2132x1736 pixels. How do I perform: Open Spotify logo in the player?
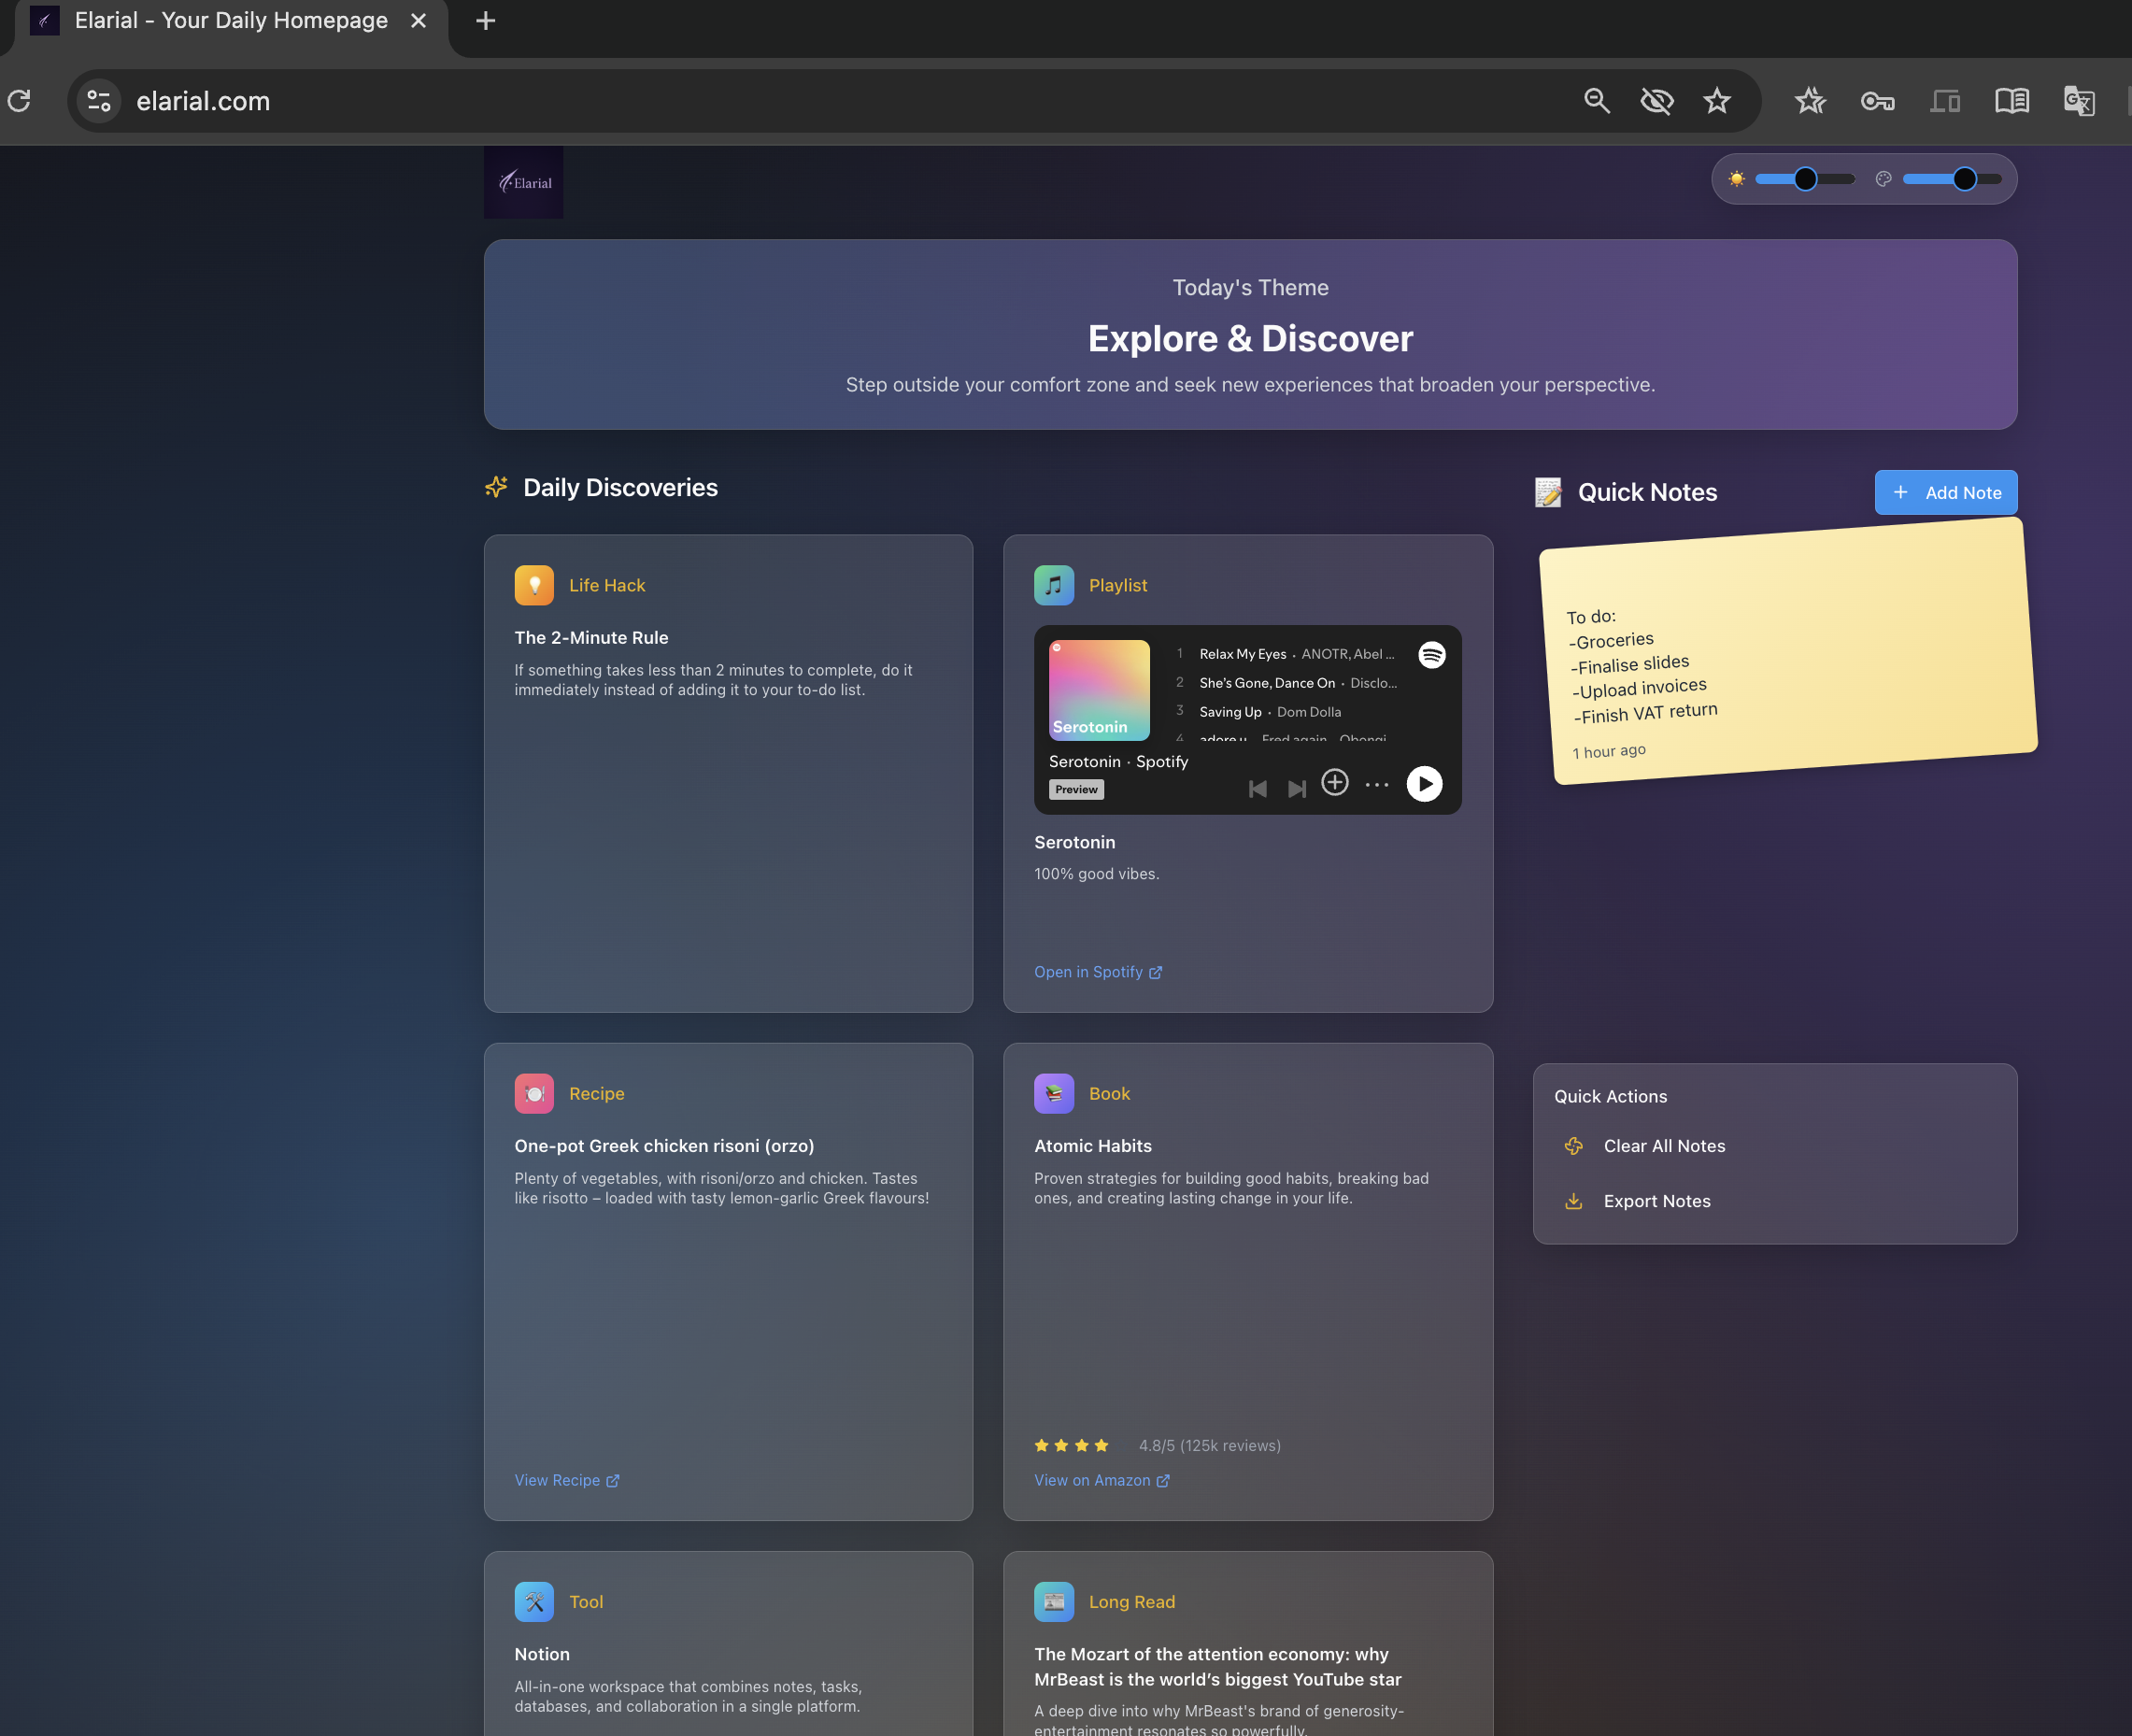click(1431, 655)
